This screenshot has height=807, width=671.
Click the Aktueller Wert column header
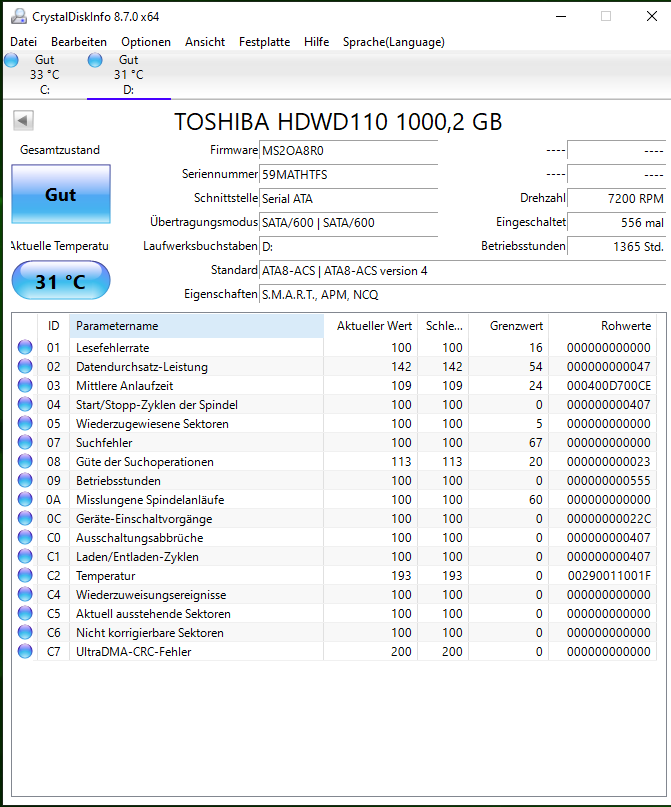(370, 326)
